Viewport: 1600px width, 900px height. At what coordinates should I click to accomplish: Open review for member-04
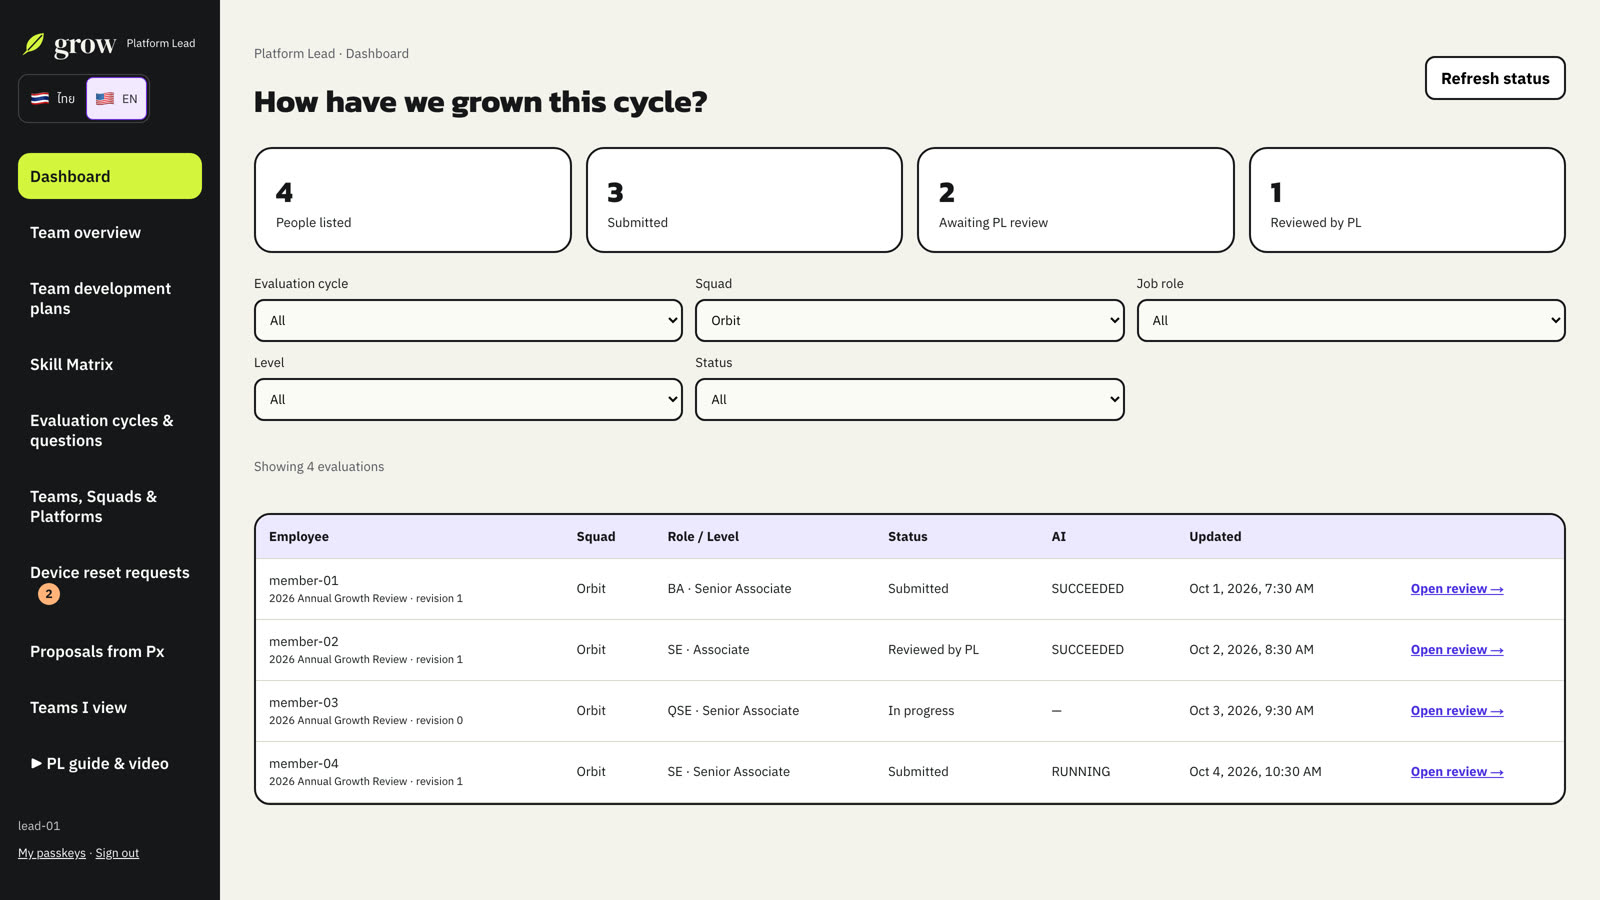[1457, 772]
